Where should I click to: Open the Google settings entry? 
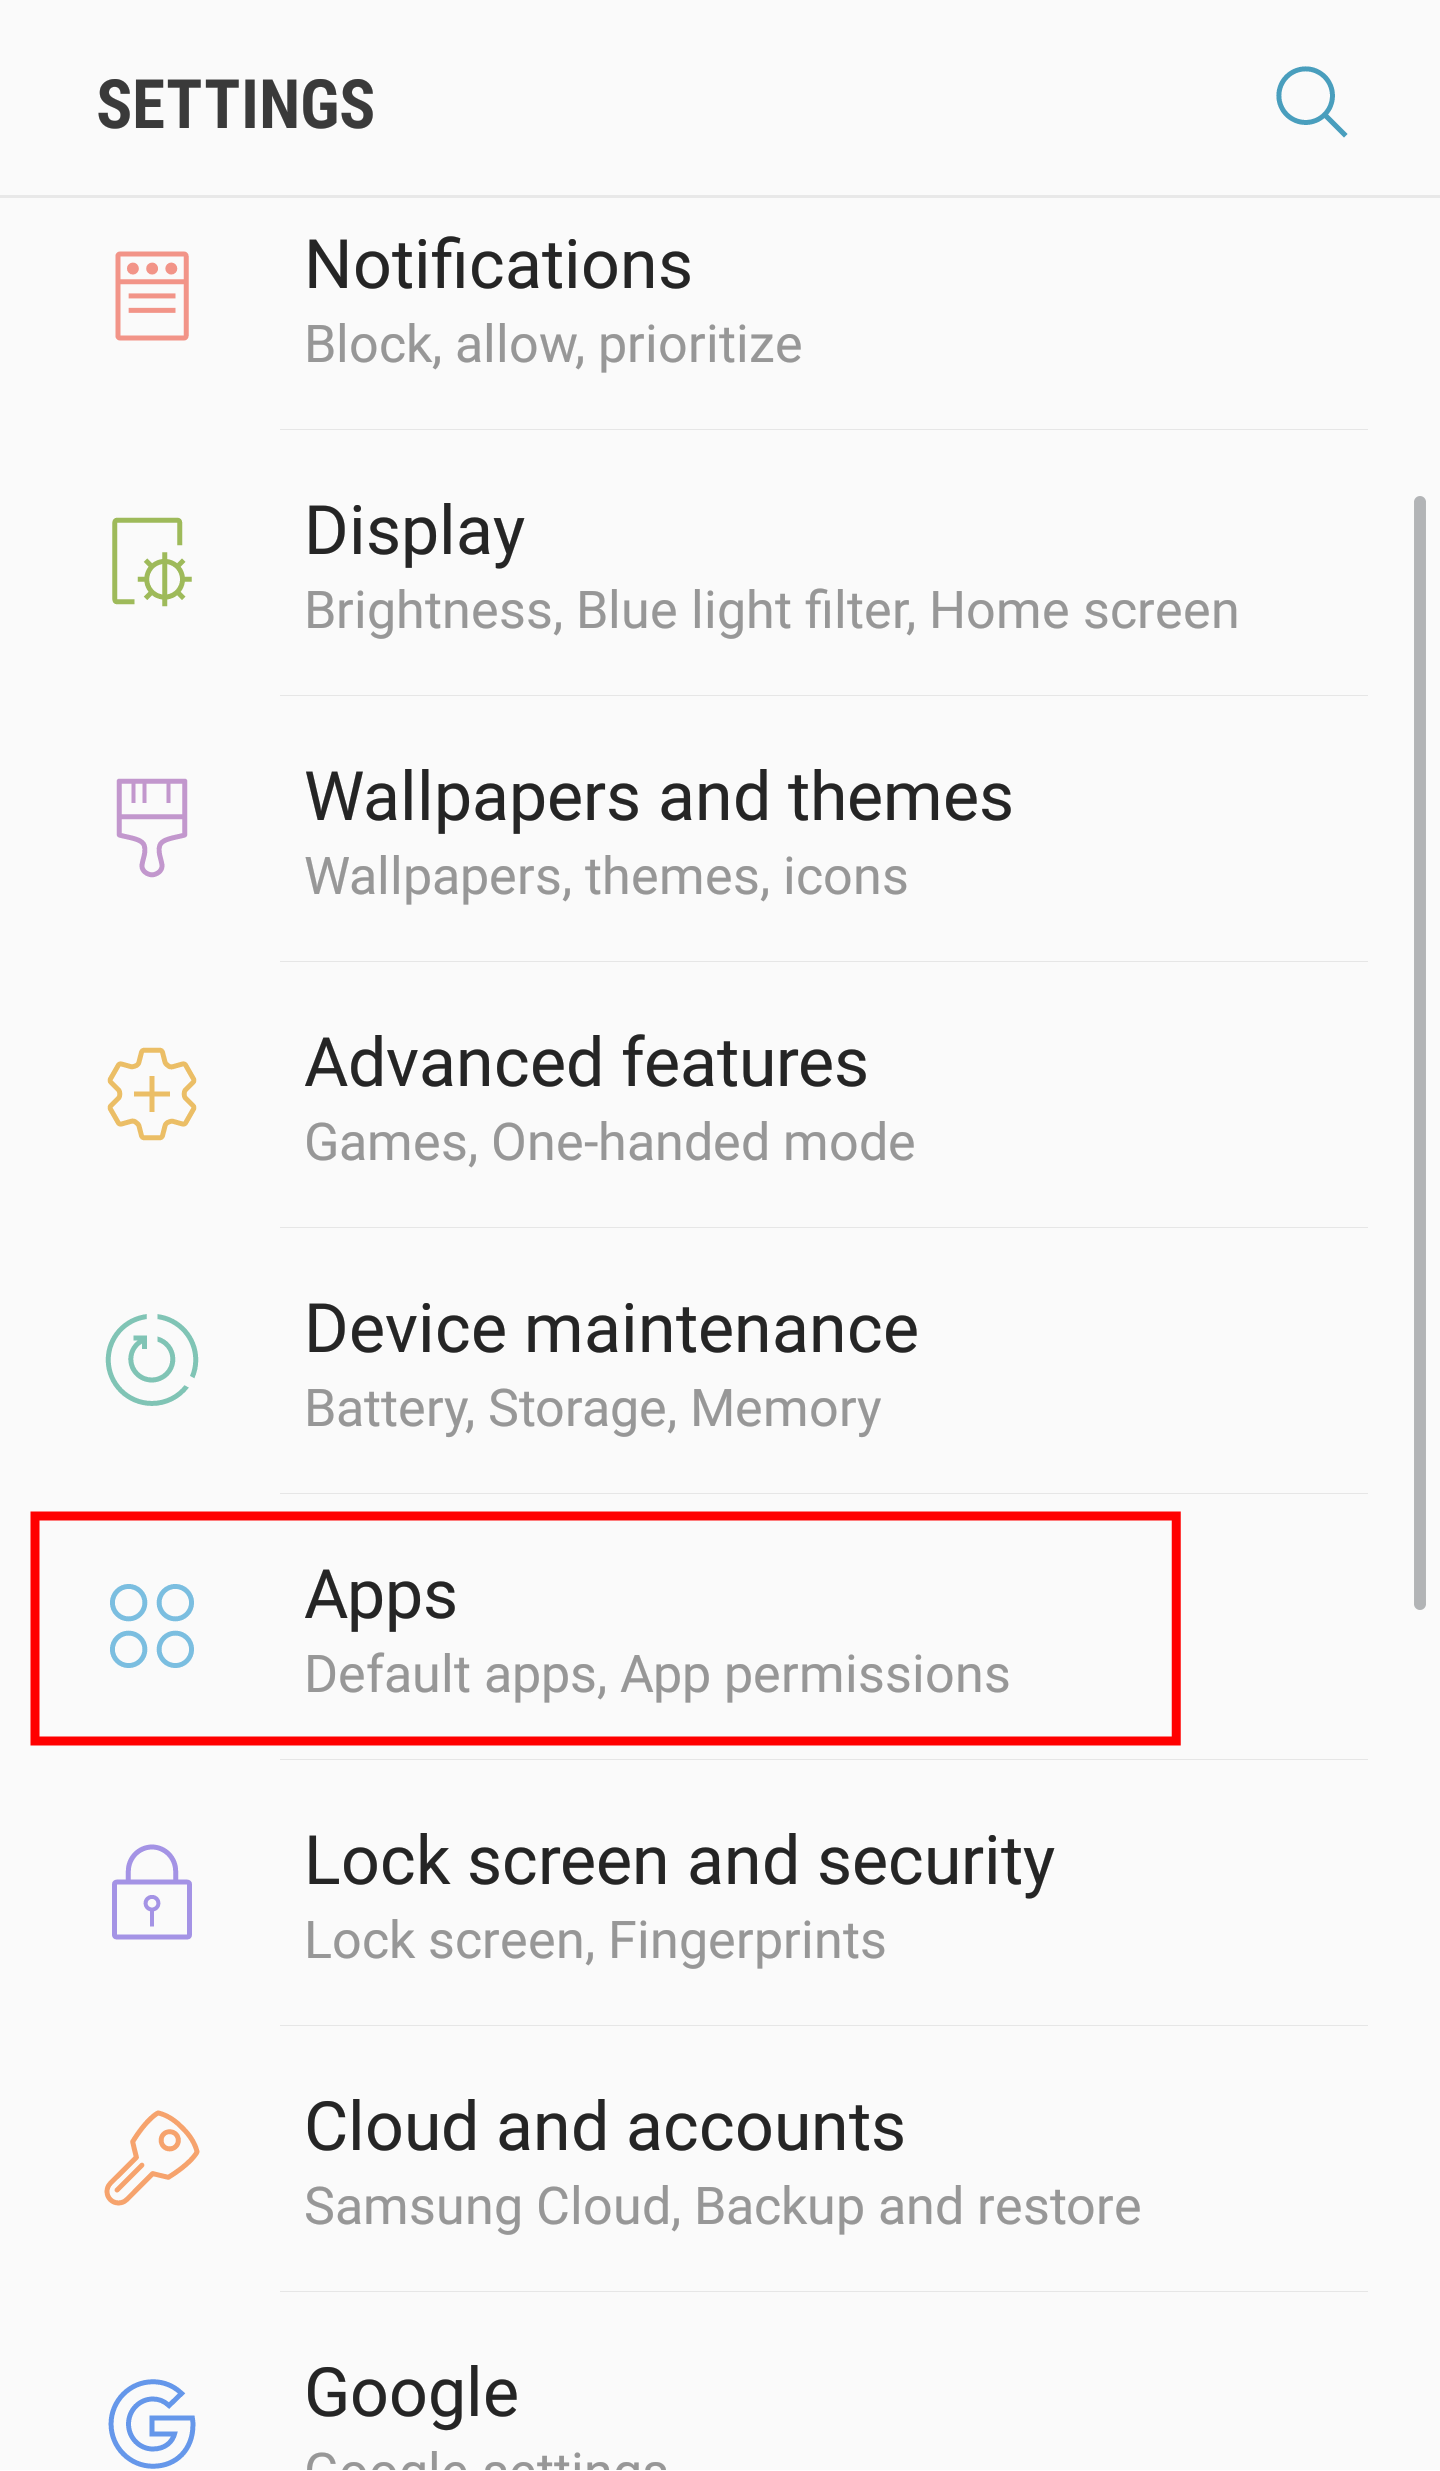pos(720,2383)
